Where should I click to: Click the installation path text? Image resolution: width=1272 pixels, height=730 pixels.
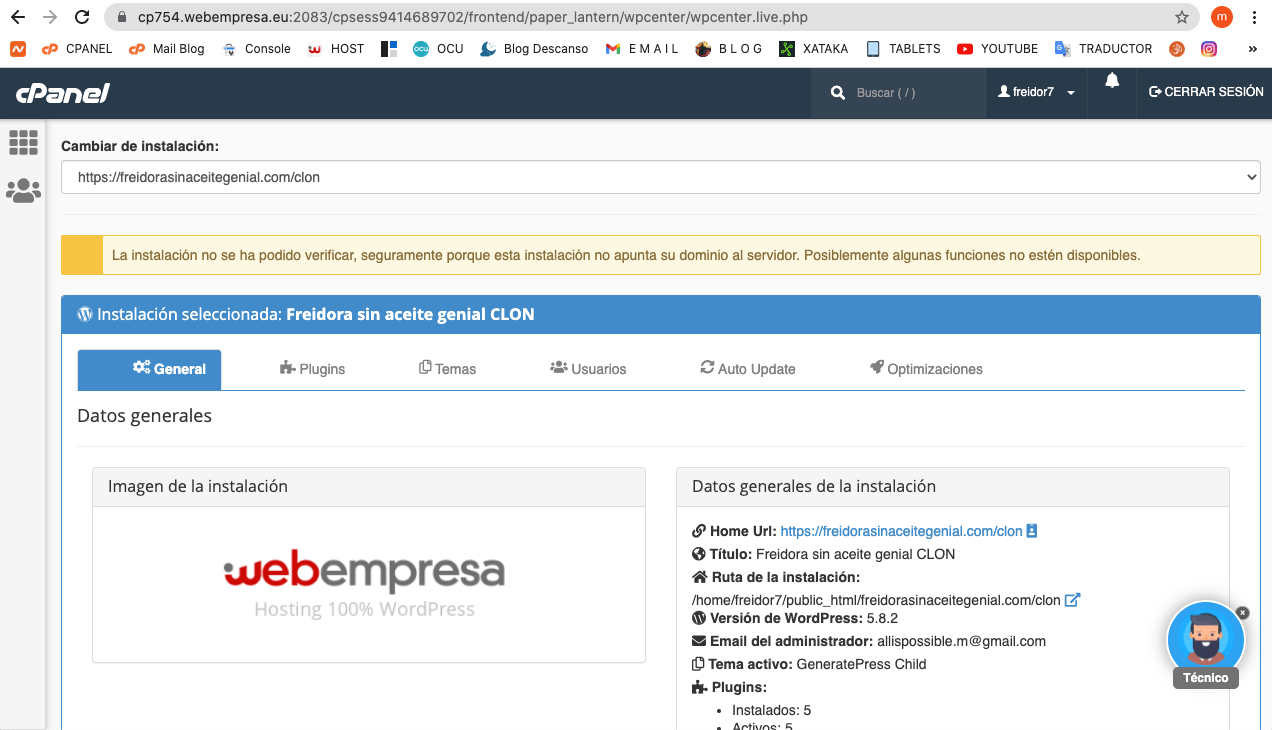876,600
